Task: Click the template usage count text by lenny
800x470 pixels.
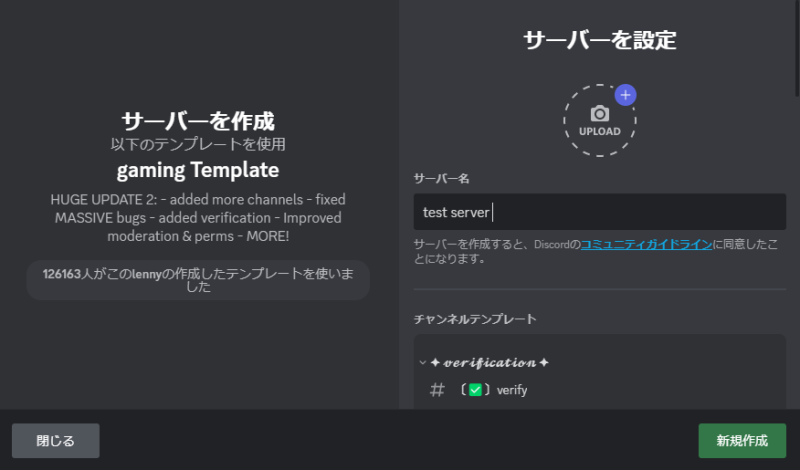Action: (198, 280)
